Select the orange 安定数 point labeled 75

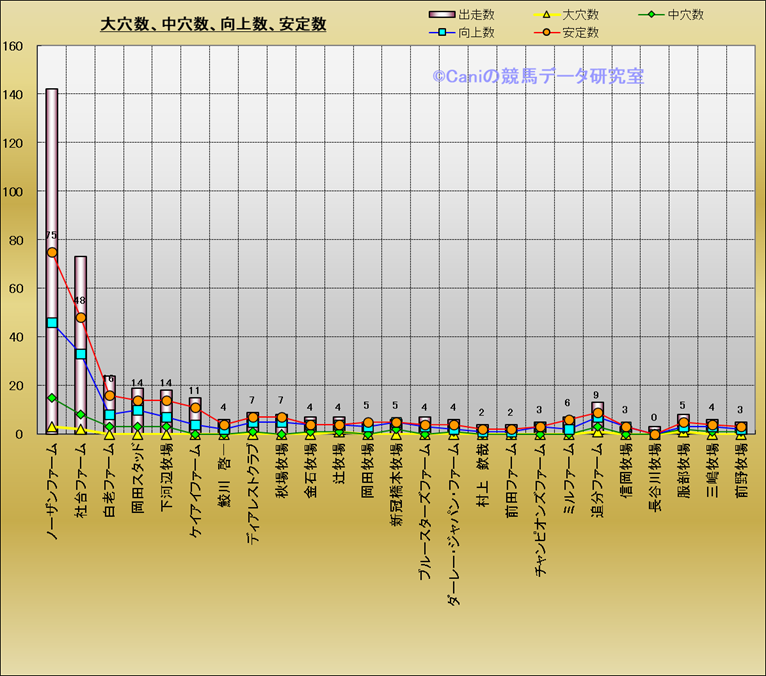(x=52, y=252)
